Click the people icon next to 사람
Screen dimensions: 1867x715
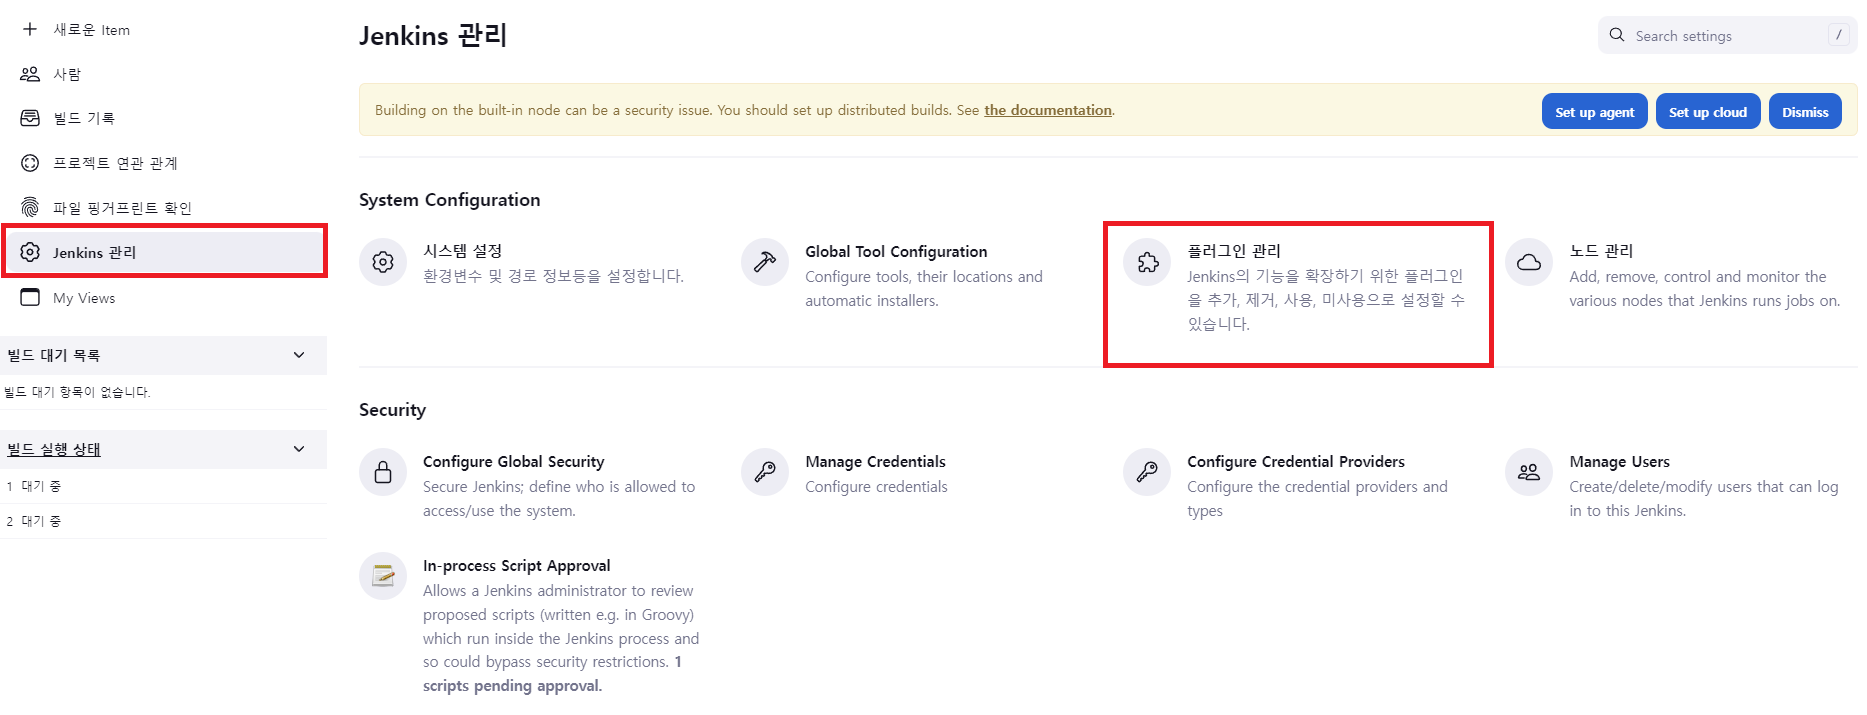coord(30,74)
